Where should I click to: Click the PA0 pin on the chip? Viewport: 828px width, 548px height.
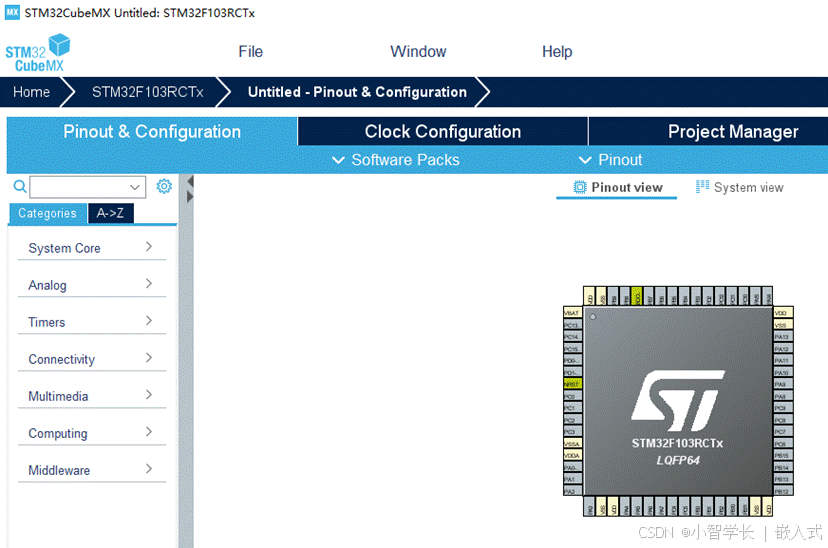pos(572,467)
